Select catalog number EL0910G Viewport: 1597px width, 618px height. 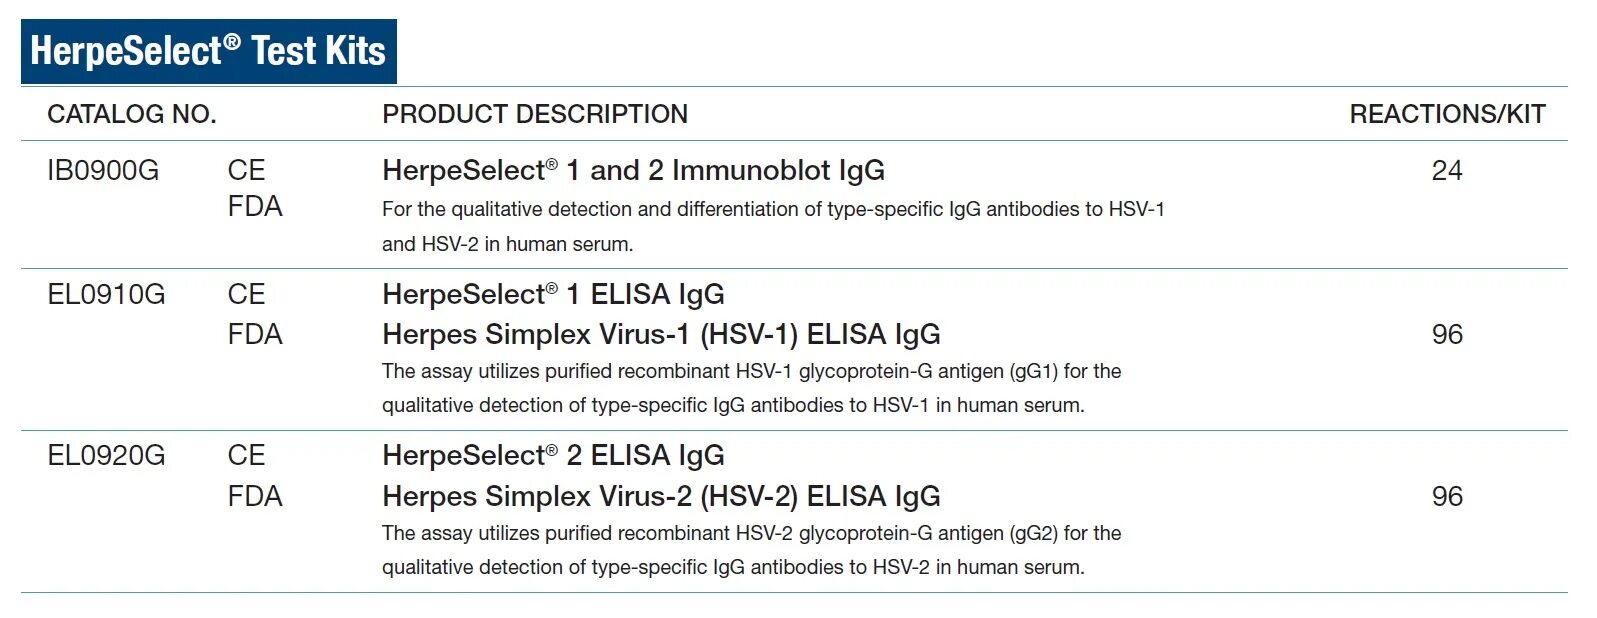tap(106, 295)
